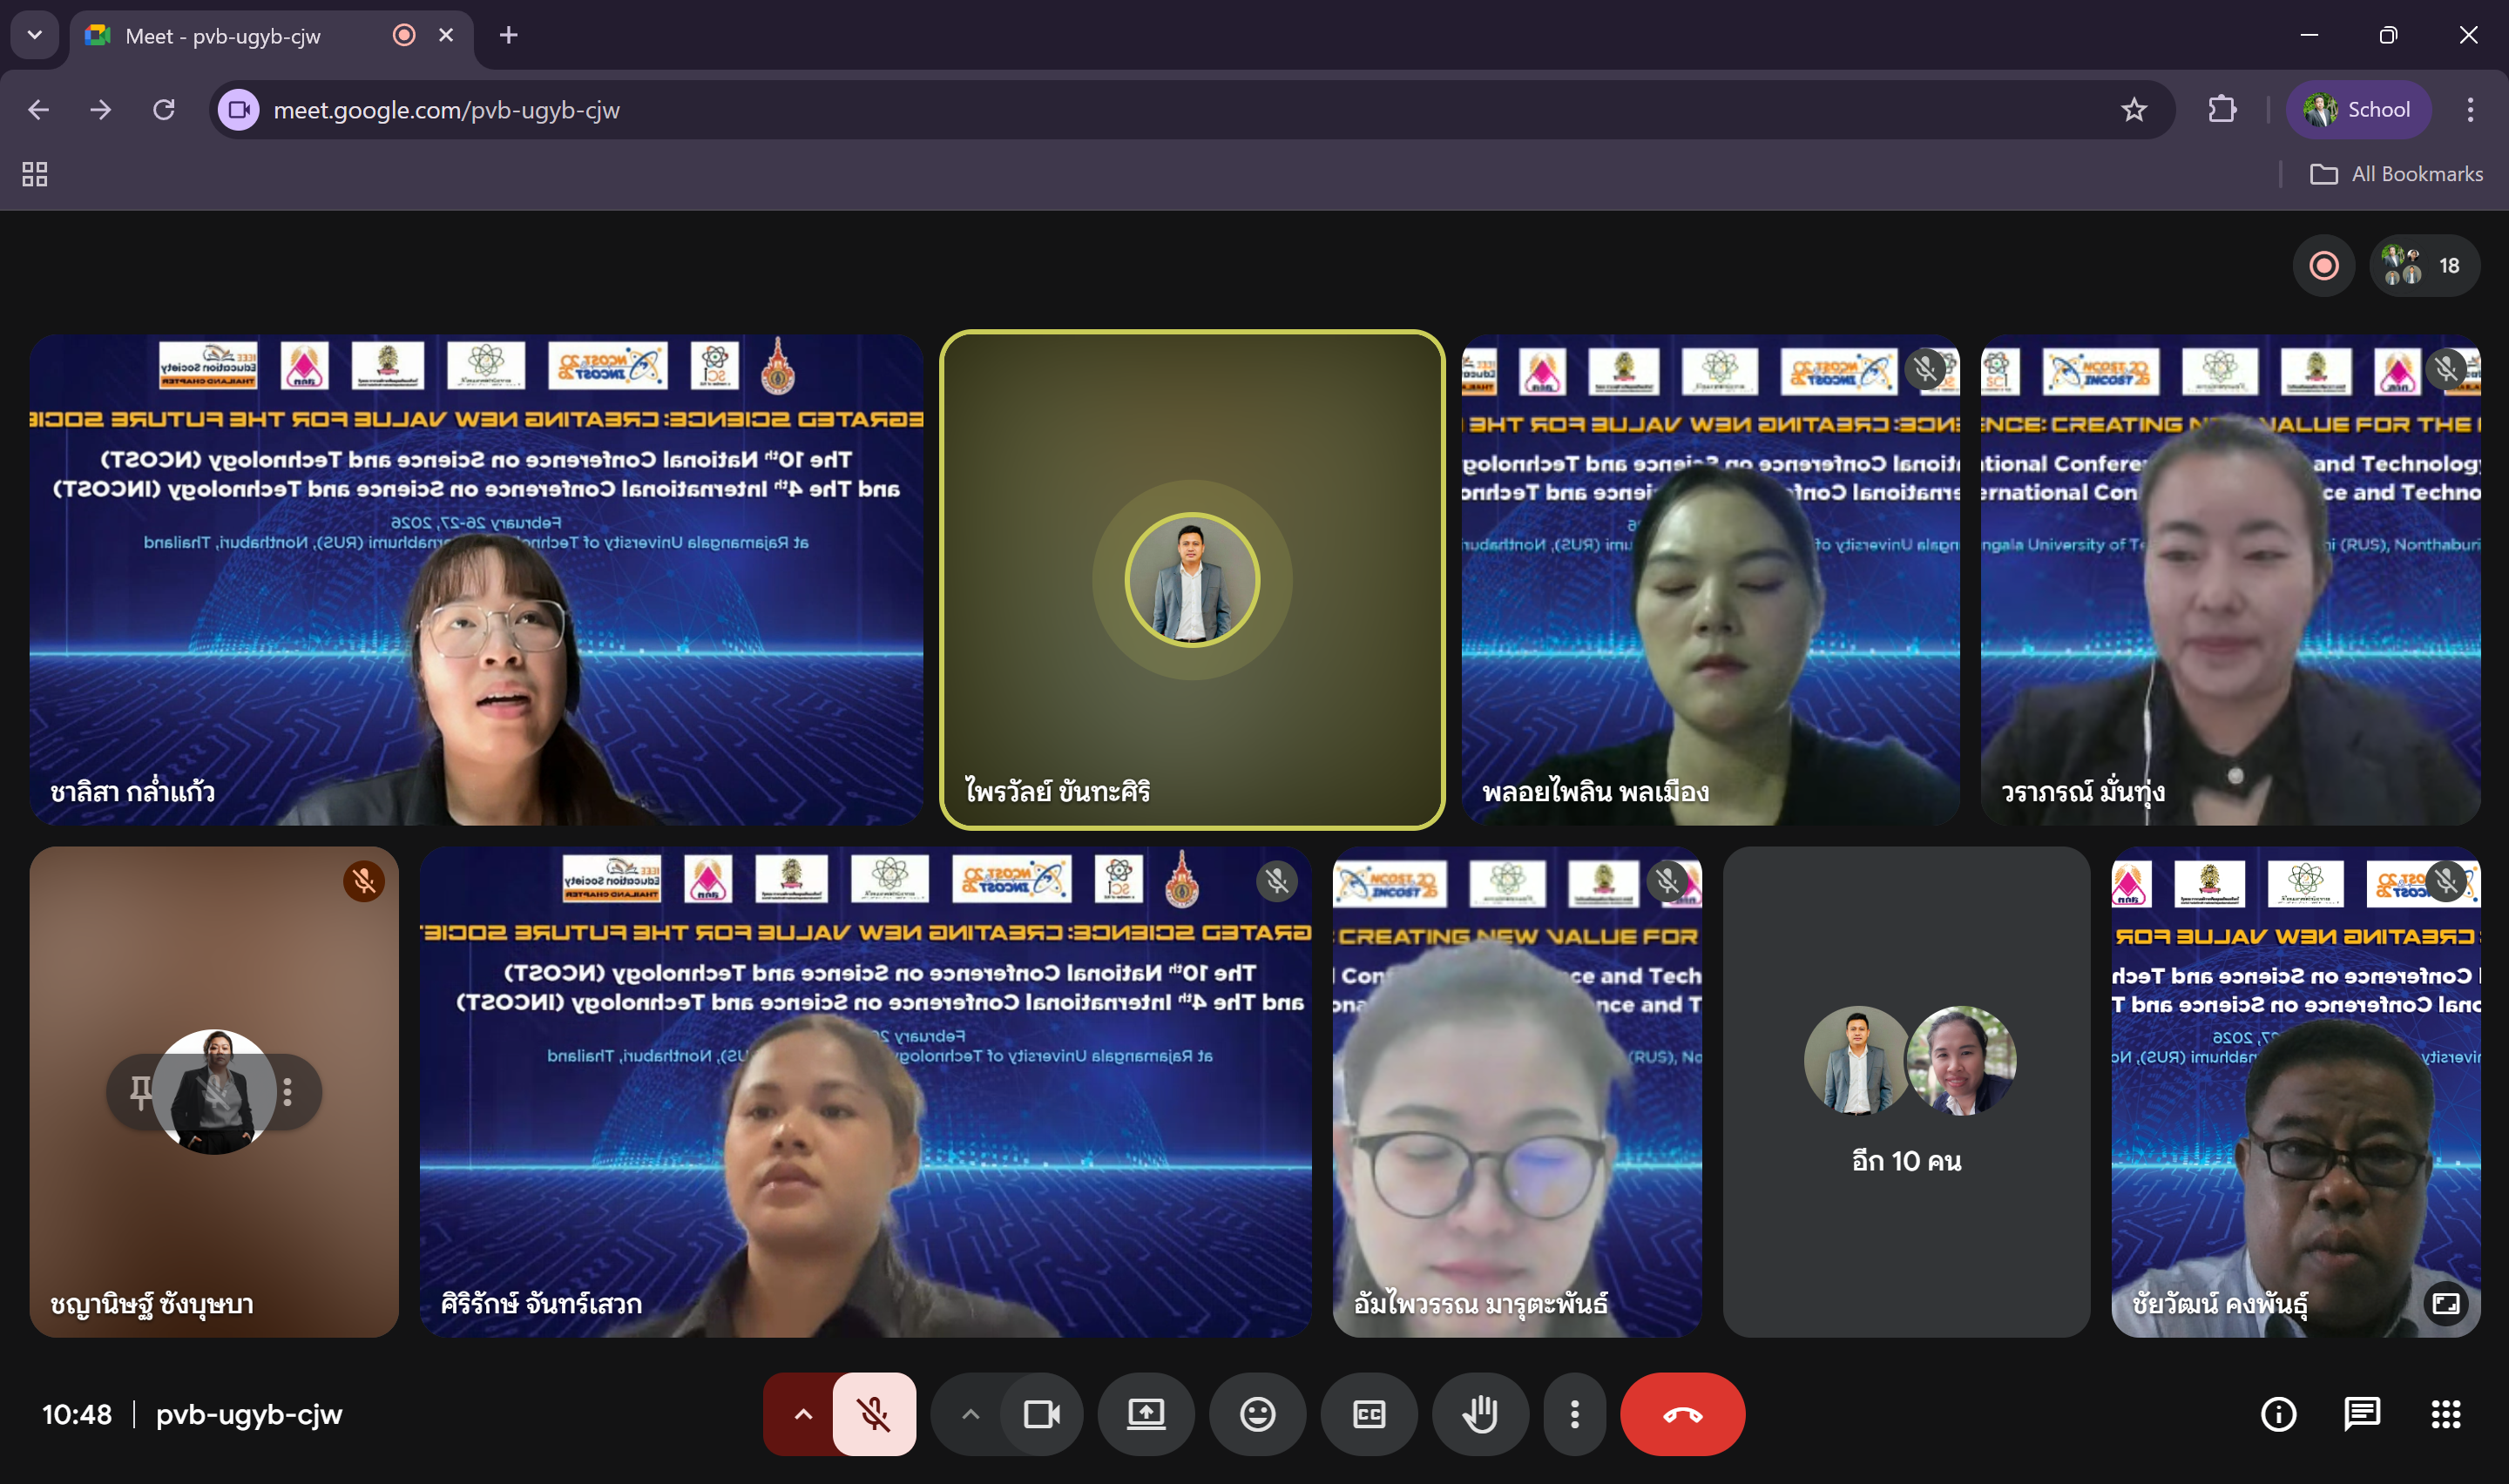The width and height of the screenshot is (2509, 1484).
Task: Open the activities grid icon
Action: point(2446,1414)
